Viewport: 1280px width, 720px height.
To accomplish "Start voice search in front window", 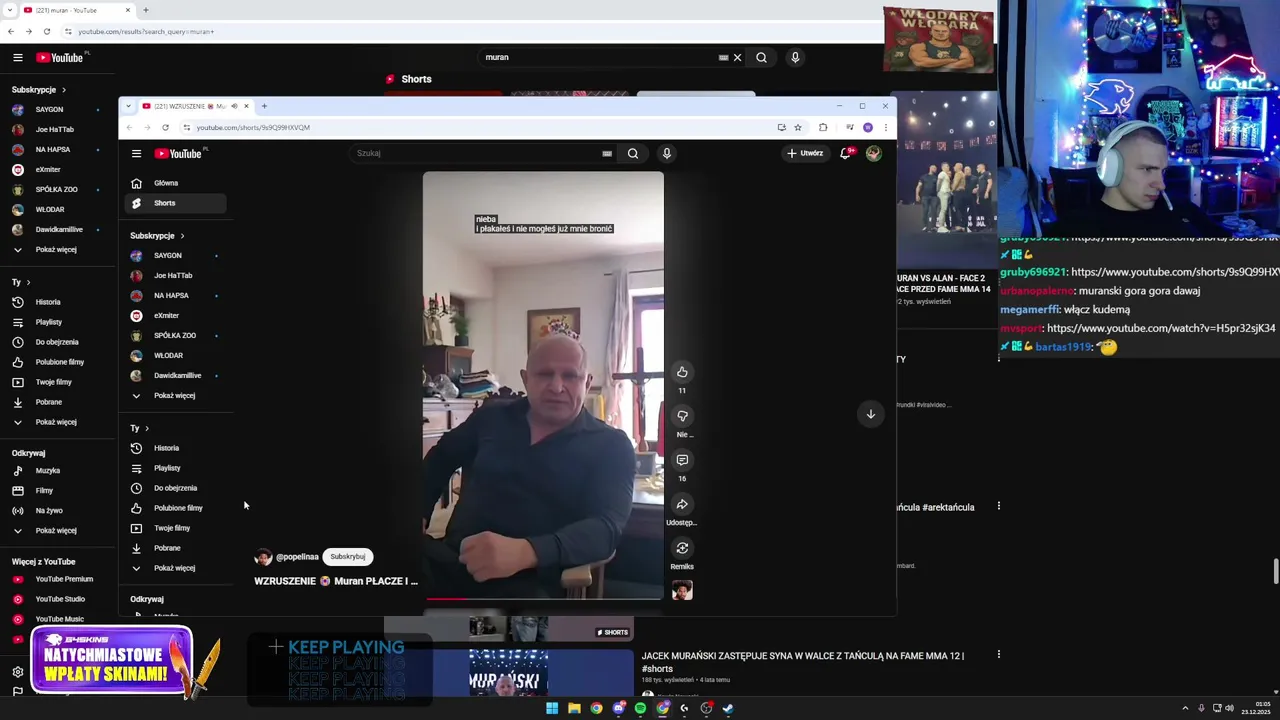I will pos(666,153).
